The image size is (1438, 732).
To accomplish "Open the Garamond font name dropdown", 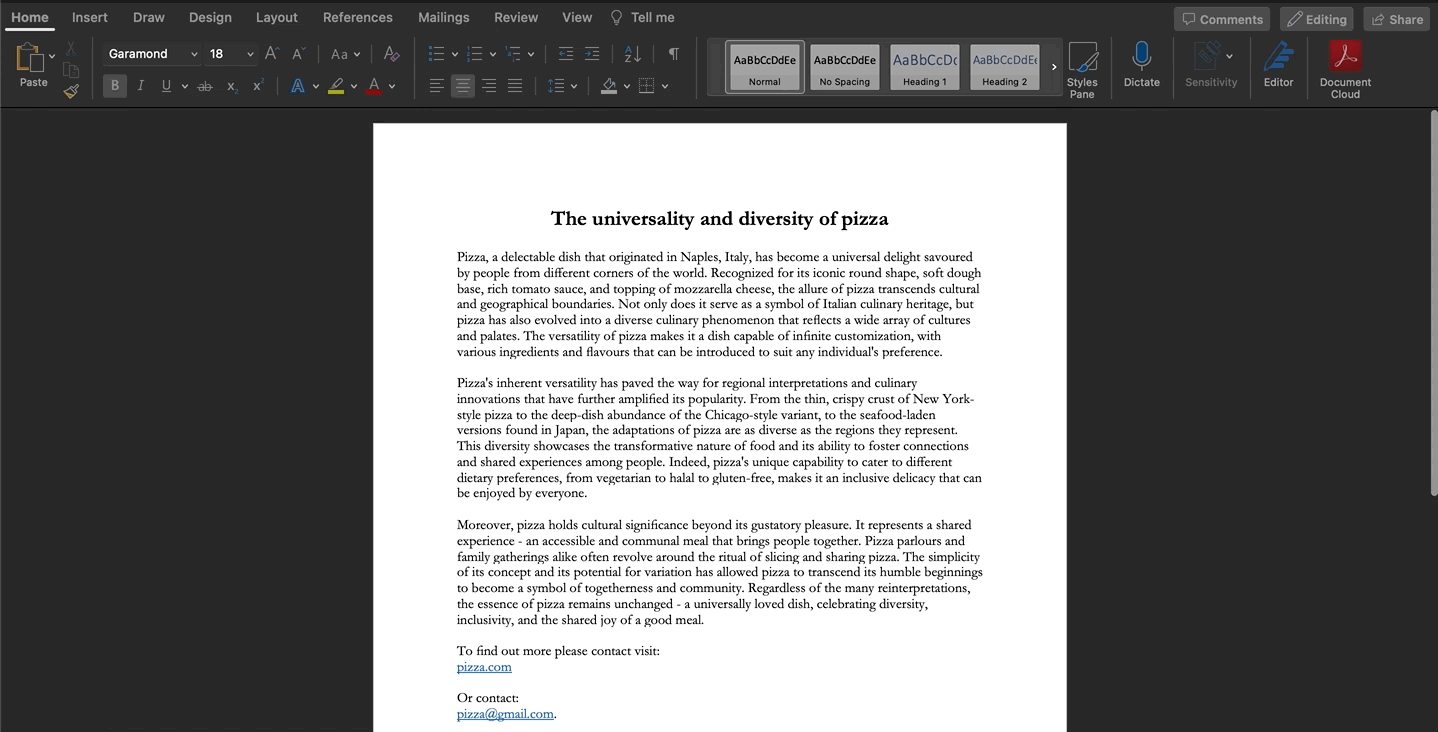I will (x=194, y=54).
